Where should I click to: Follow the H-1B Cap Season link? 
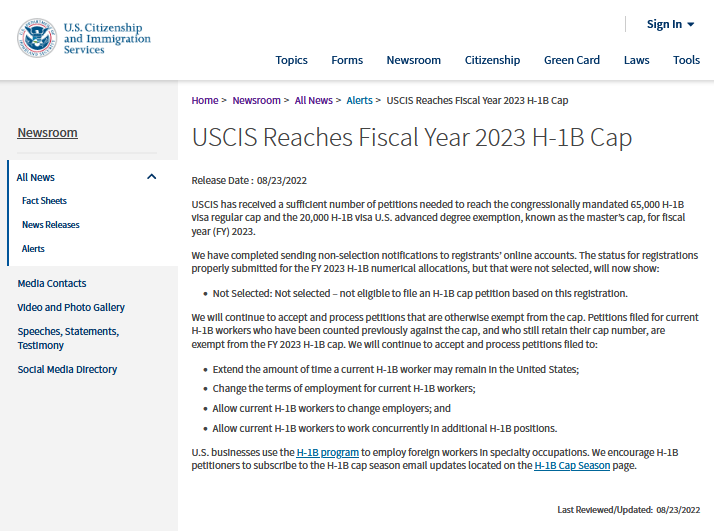(572, 466)
